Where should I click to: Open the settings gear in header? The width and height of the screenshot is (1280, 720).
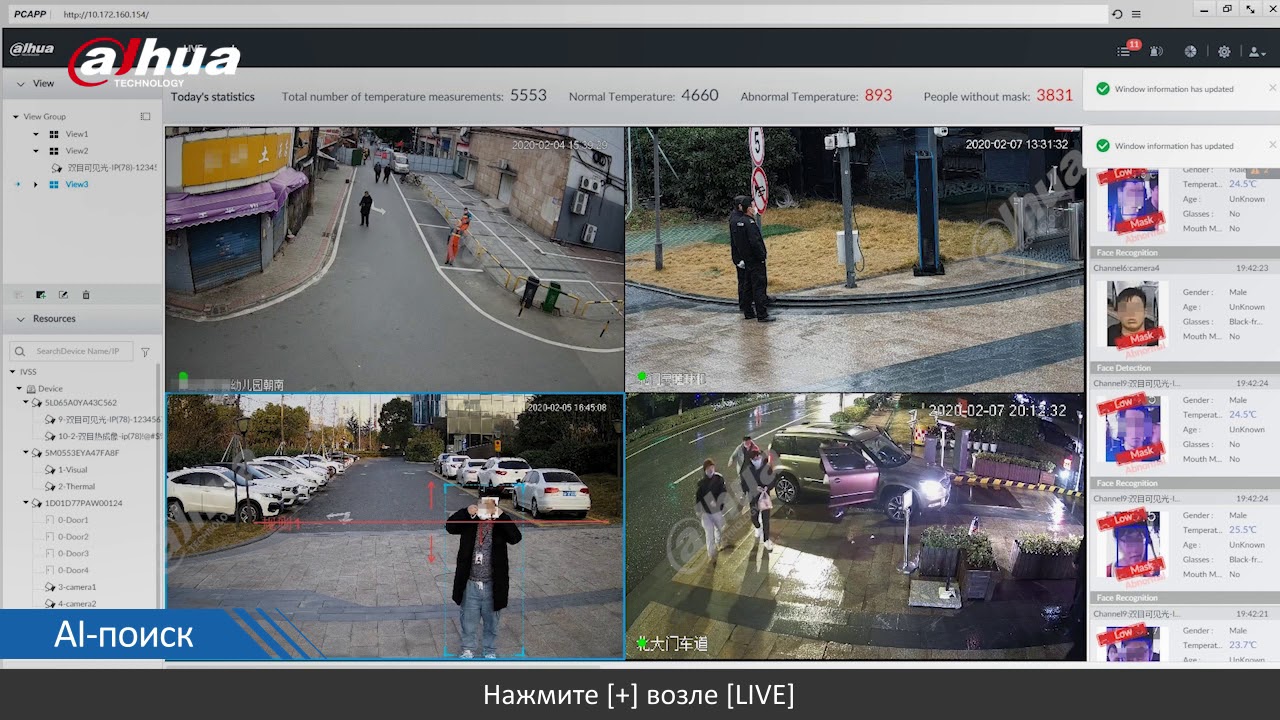click(1224, 51)
